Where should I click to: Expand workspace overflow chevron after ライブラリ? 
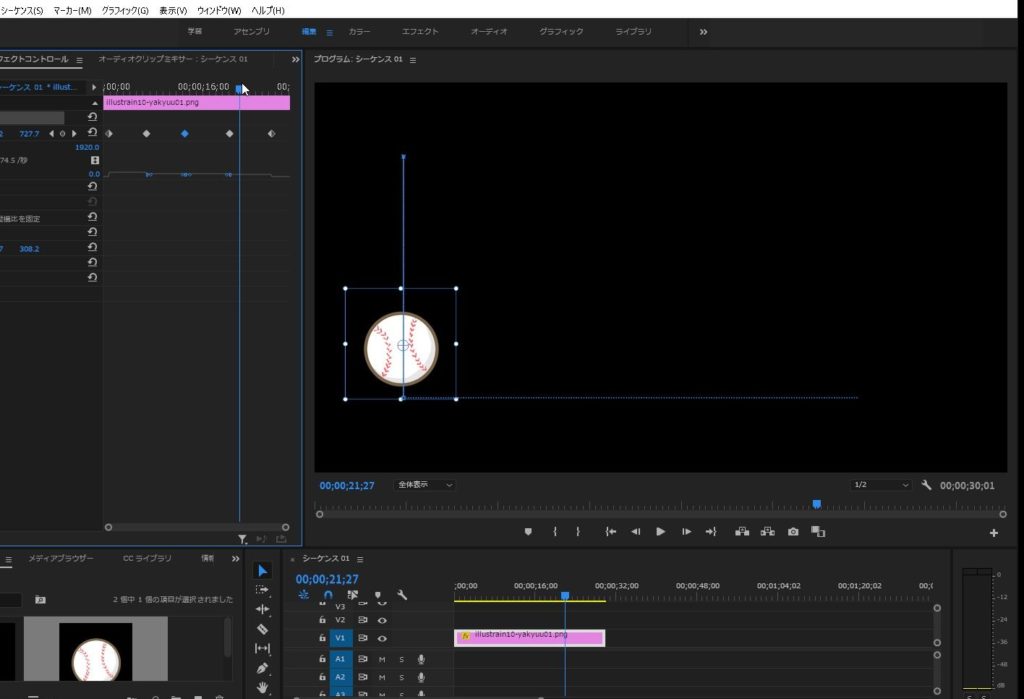[703, 32]
